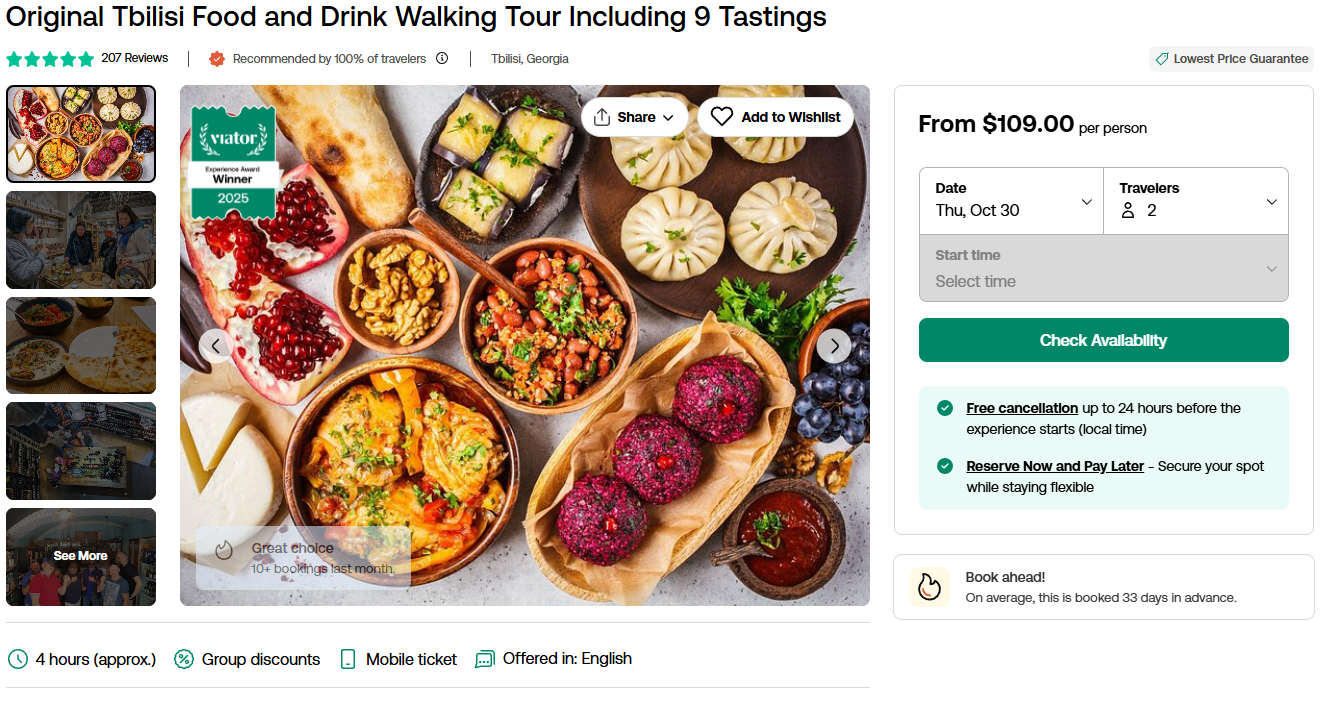Click the Lowest Price Guarantee tag
This screenshot has width=1329, height=708.
click(1231, 59)
